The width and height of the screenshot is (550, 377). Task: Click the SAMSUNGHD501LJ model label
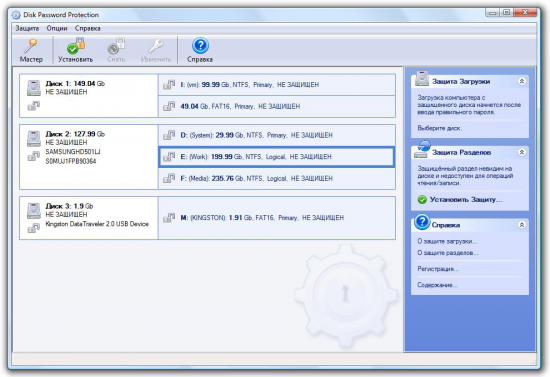(73, 152)
